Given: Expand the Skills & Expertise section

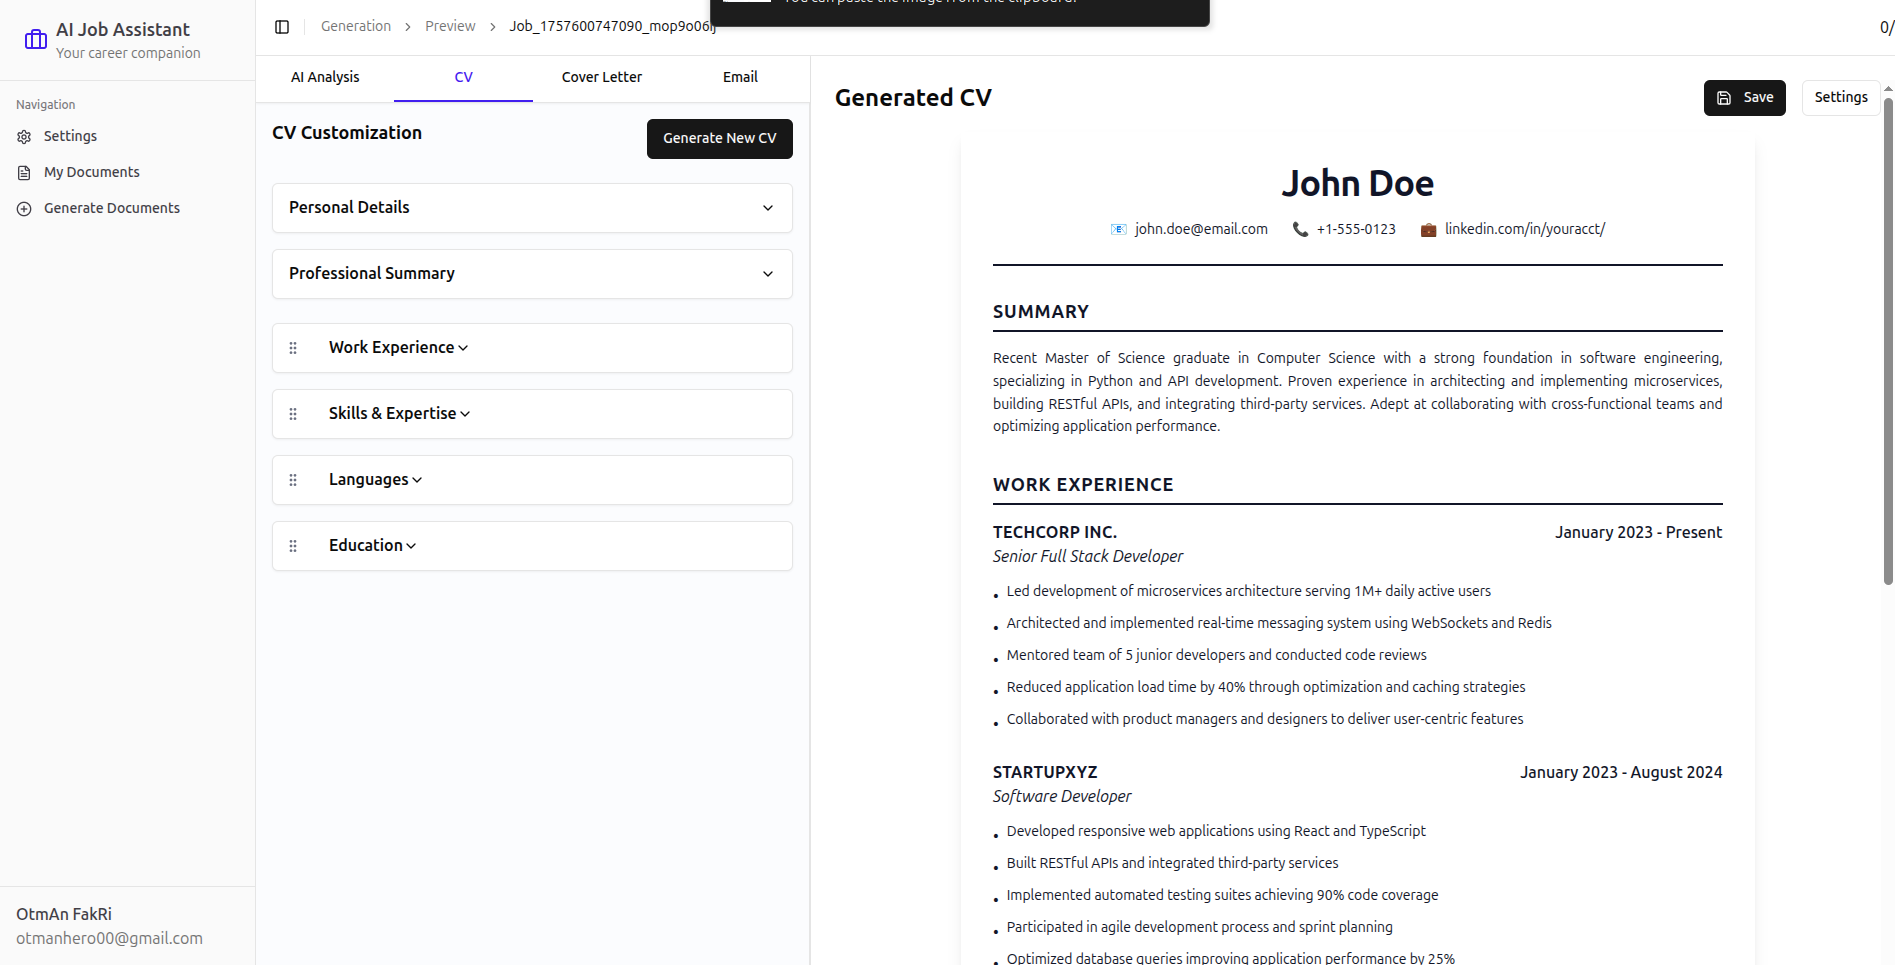Looking at the screenshot, I should 399,414.
